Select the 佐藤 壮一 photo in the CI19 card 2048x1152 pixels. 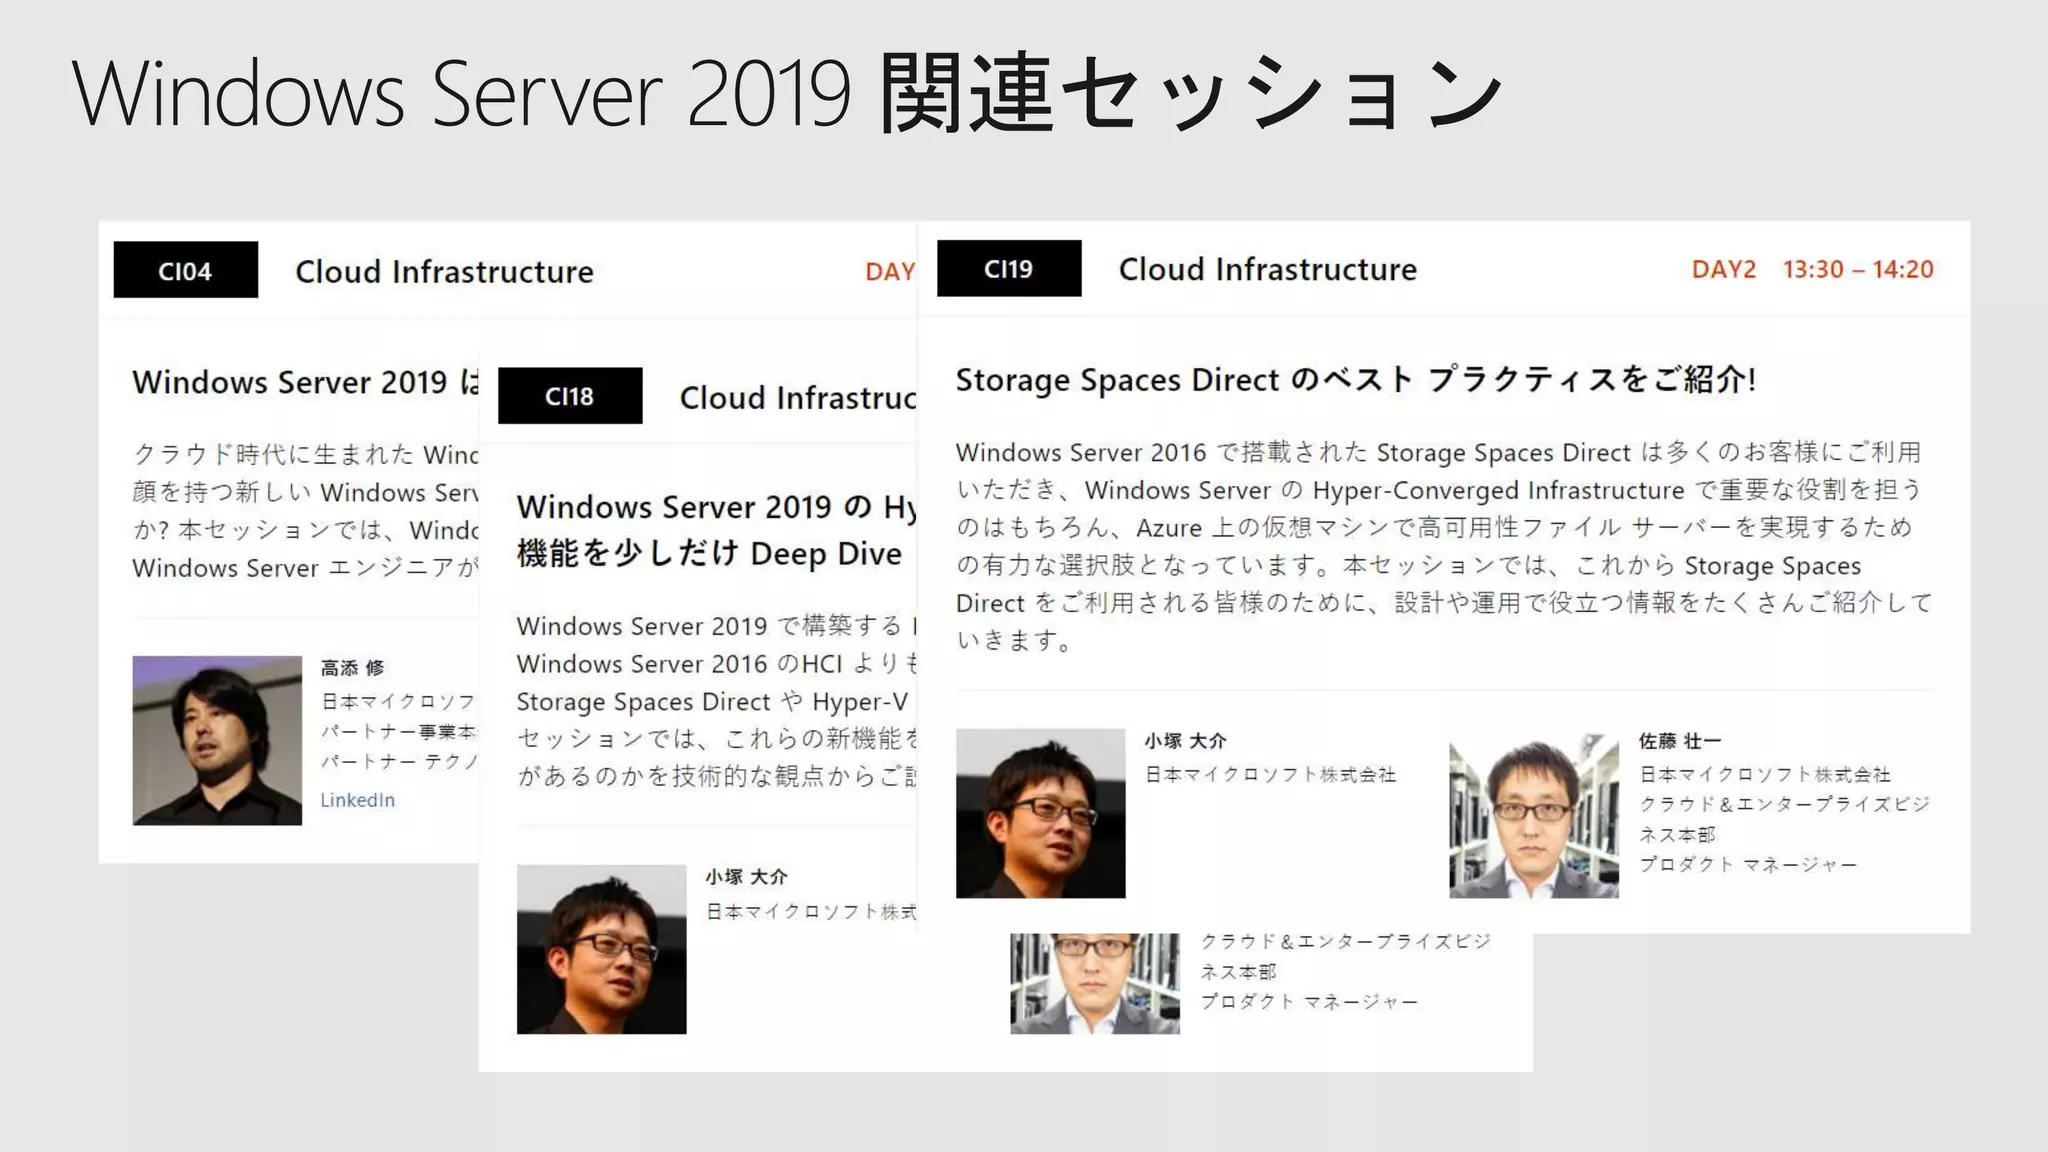(x=1534, y=816)
